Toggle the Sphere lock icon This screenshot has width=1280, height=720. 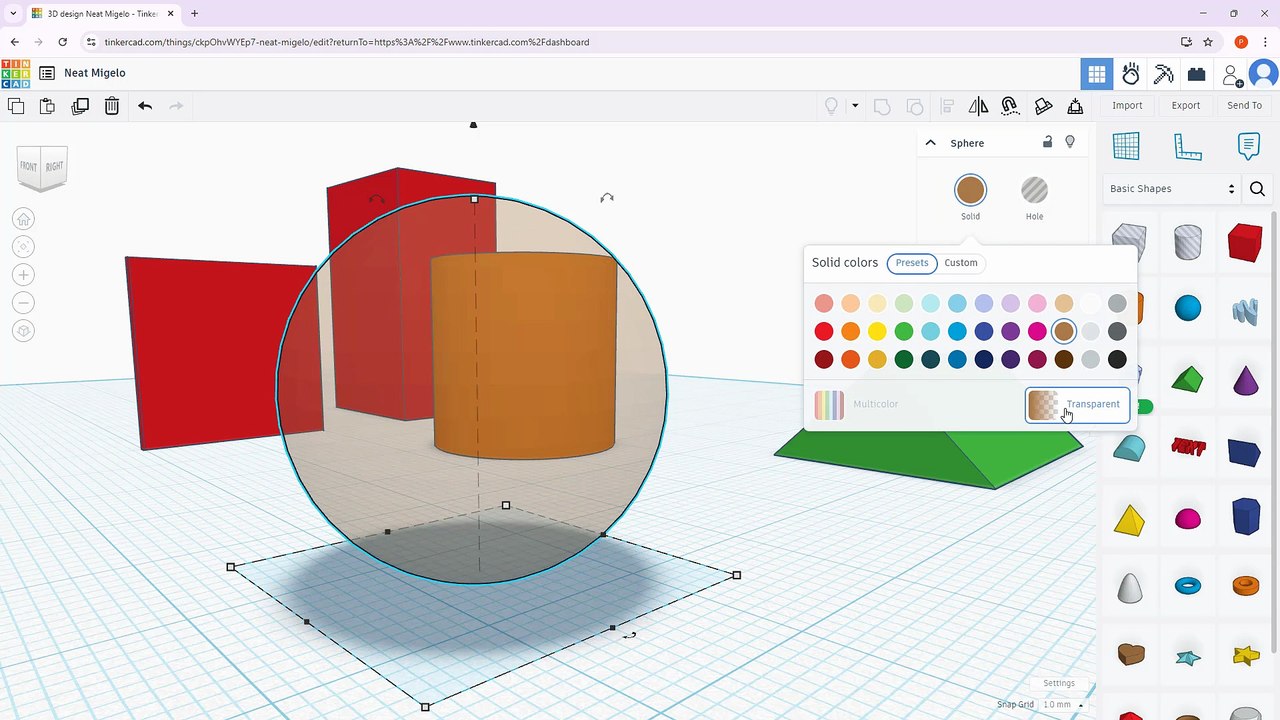(x=1047, y=142)
